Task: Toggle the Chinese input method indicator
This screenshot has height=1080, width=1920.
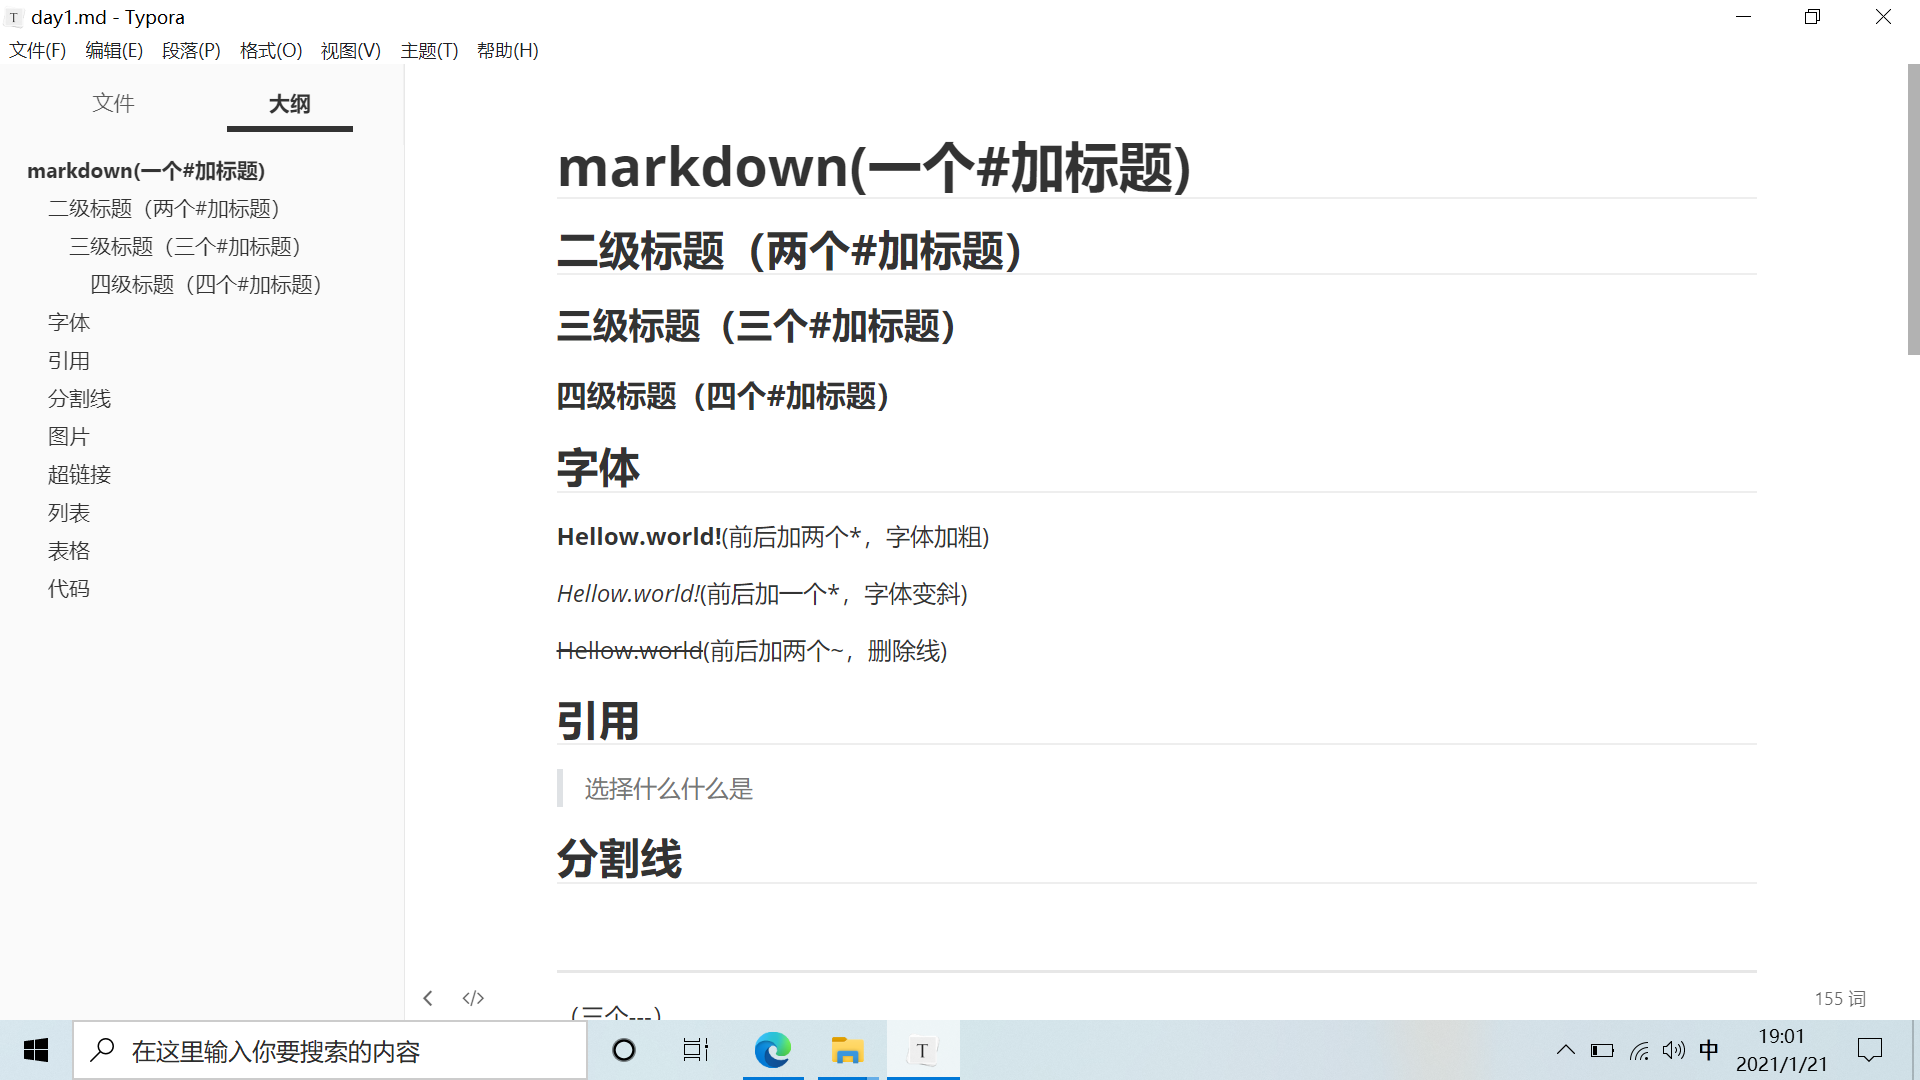Action: click(x=1709, y=1050)
